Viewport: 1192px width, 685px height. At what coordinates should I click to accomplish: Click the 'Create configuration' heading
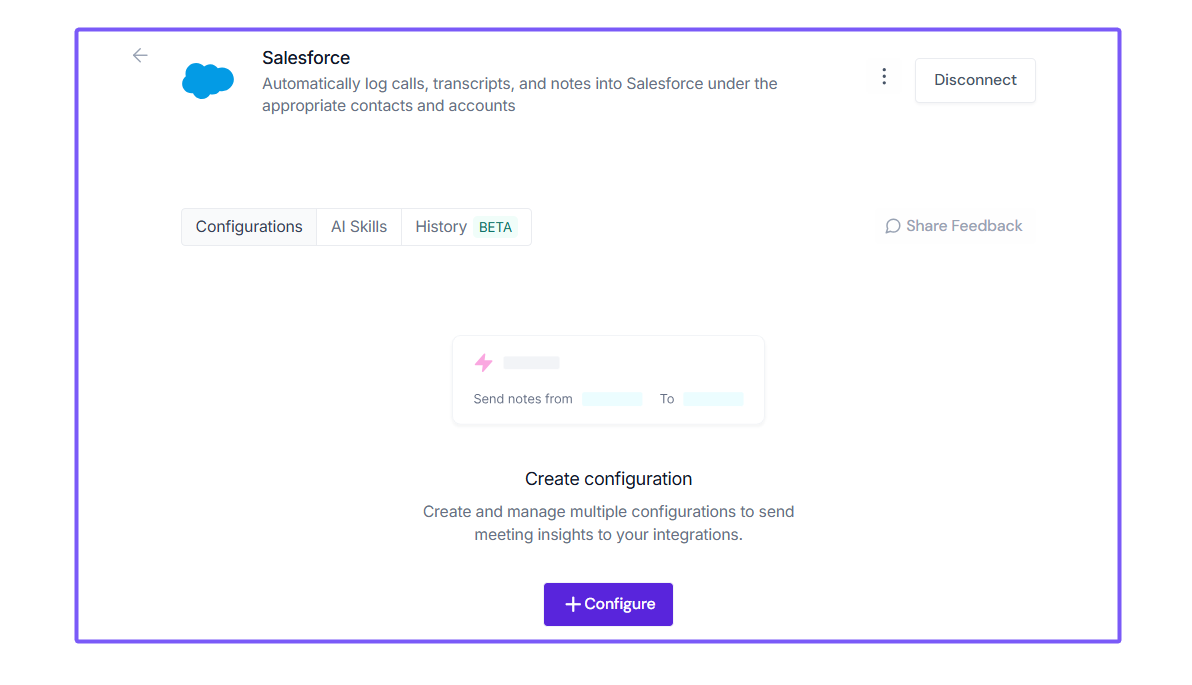pyautogui.click(x=608, y=479)
